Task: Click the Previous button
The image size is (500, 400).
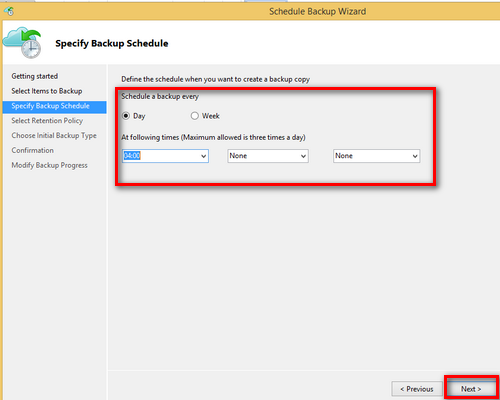Action: pyautogui.click(x=417, y=389)
